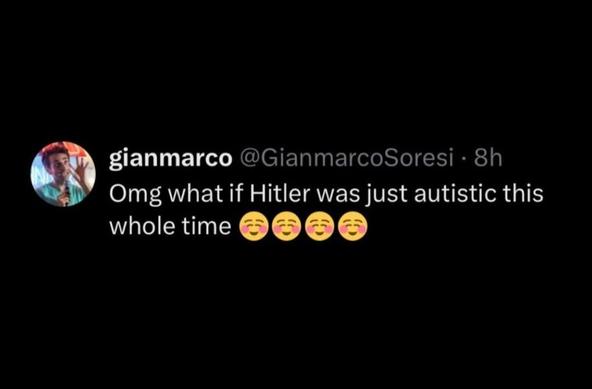Click the word Hitler in the tweet
The height and width of the screenshot is (389, 592).
pos(279,193)
